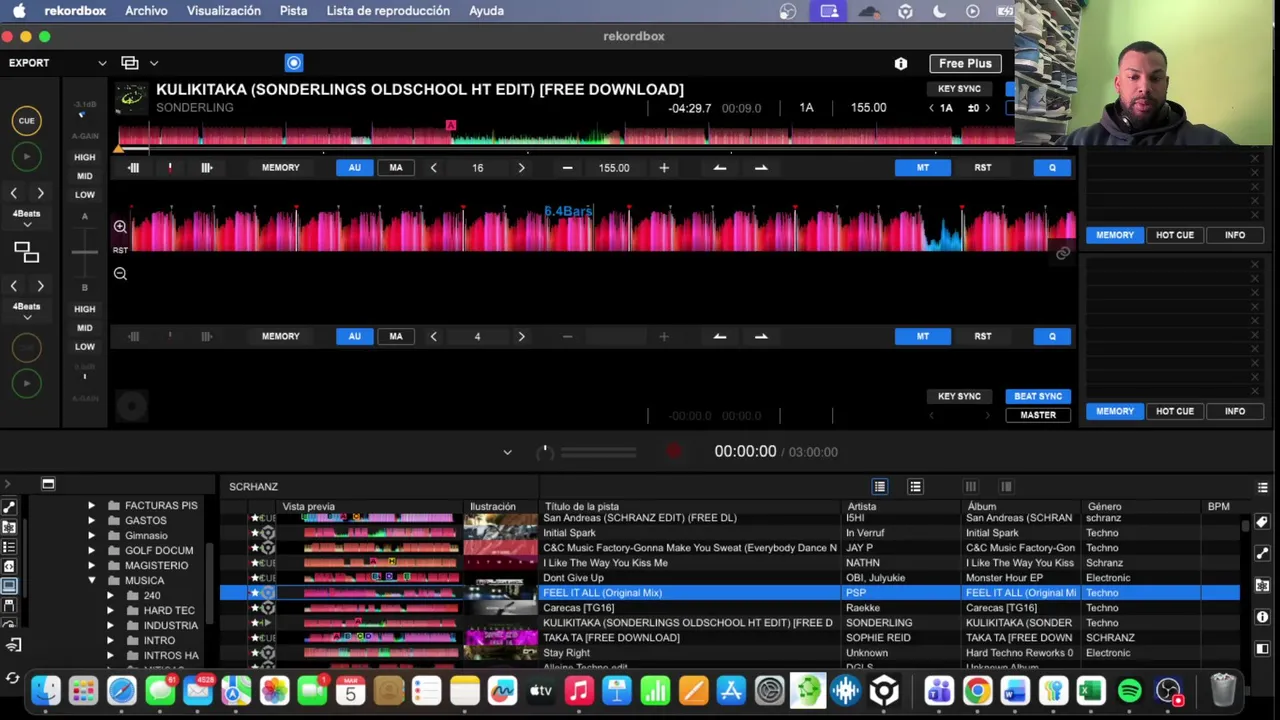Open deck 2 4Beats dropdown
Image resolution: width=1280 pixels, height=720 pixels.
pos(27,311)
